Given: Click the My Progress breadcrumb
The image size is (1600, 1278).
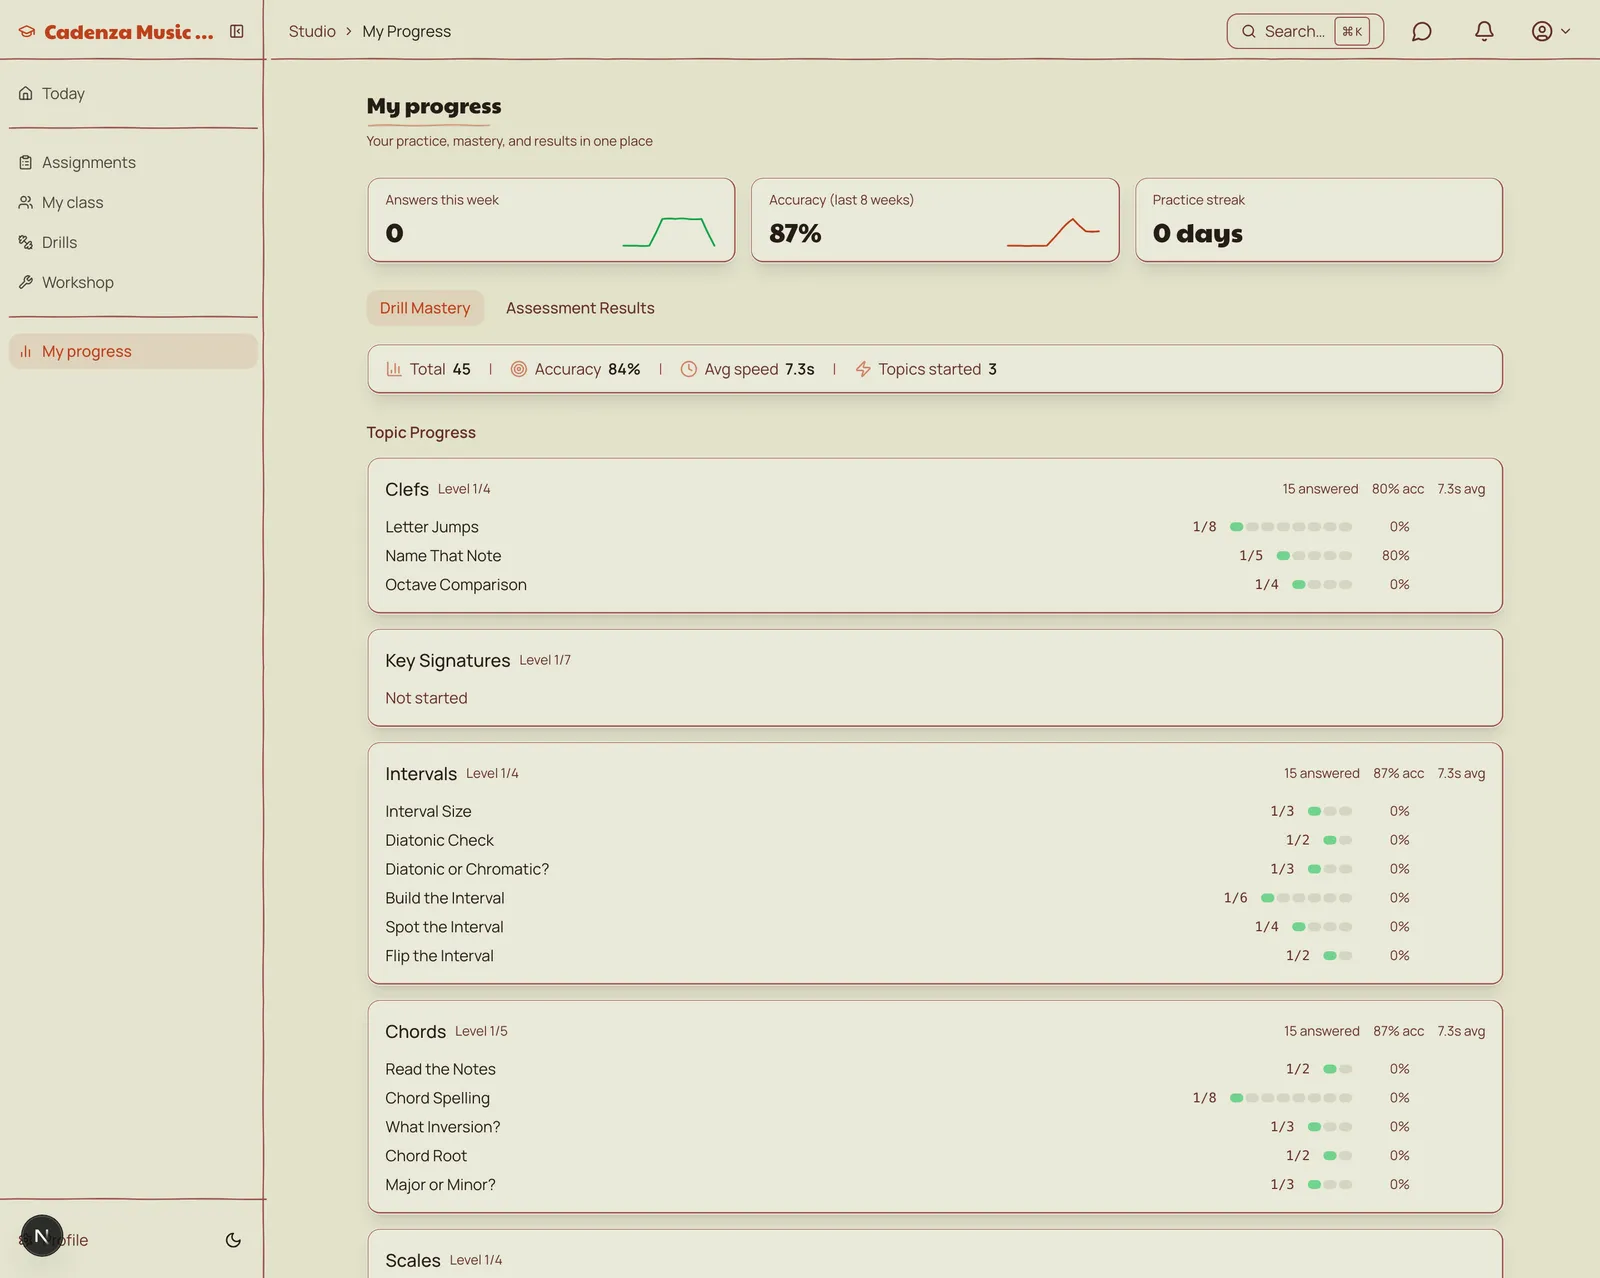Looking at the screenshot, I should click(406, 31).
